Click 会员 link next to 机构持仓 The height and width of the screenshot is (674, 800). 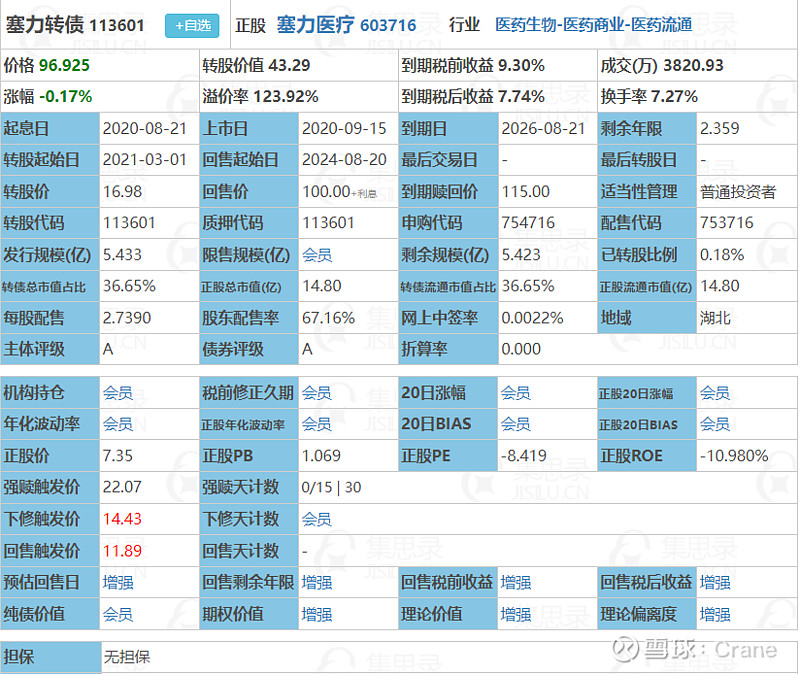point(118,393)
